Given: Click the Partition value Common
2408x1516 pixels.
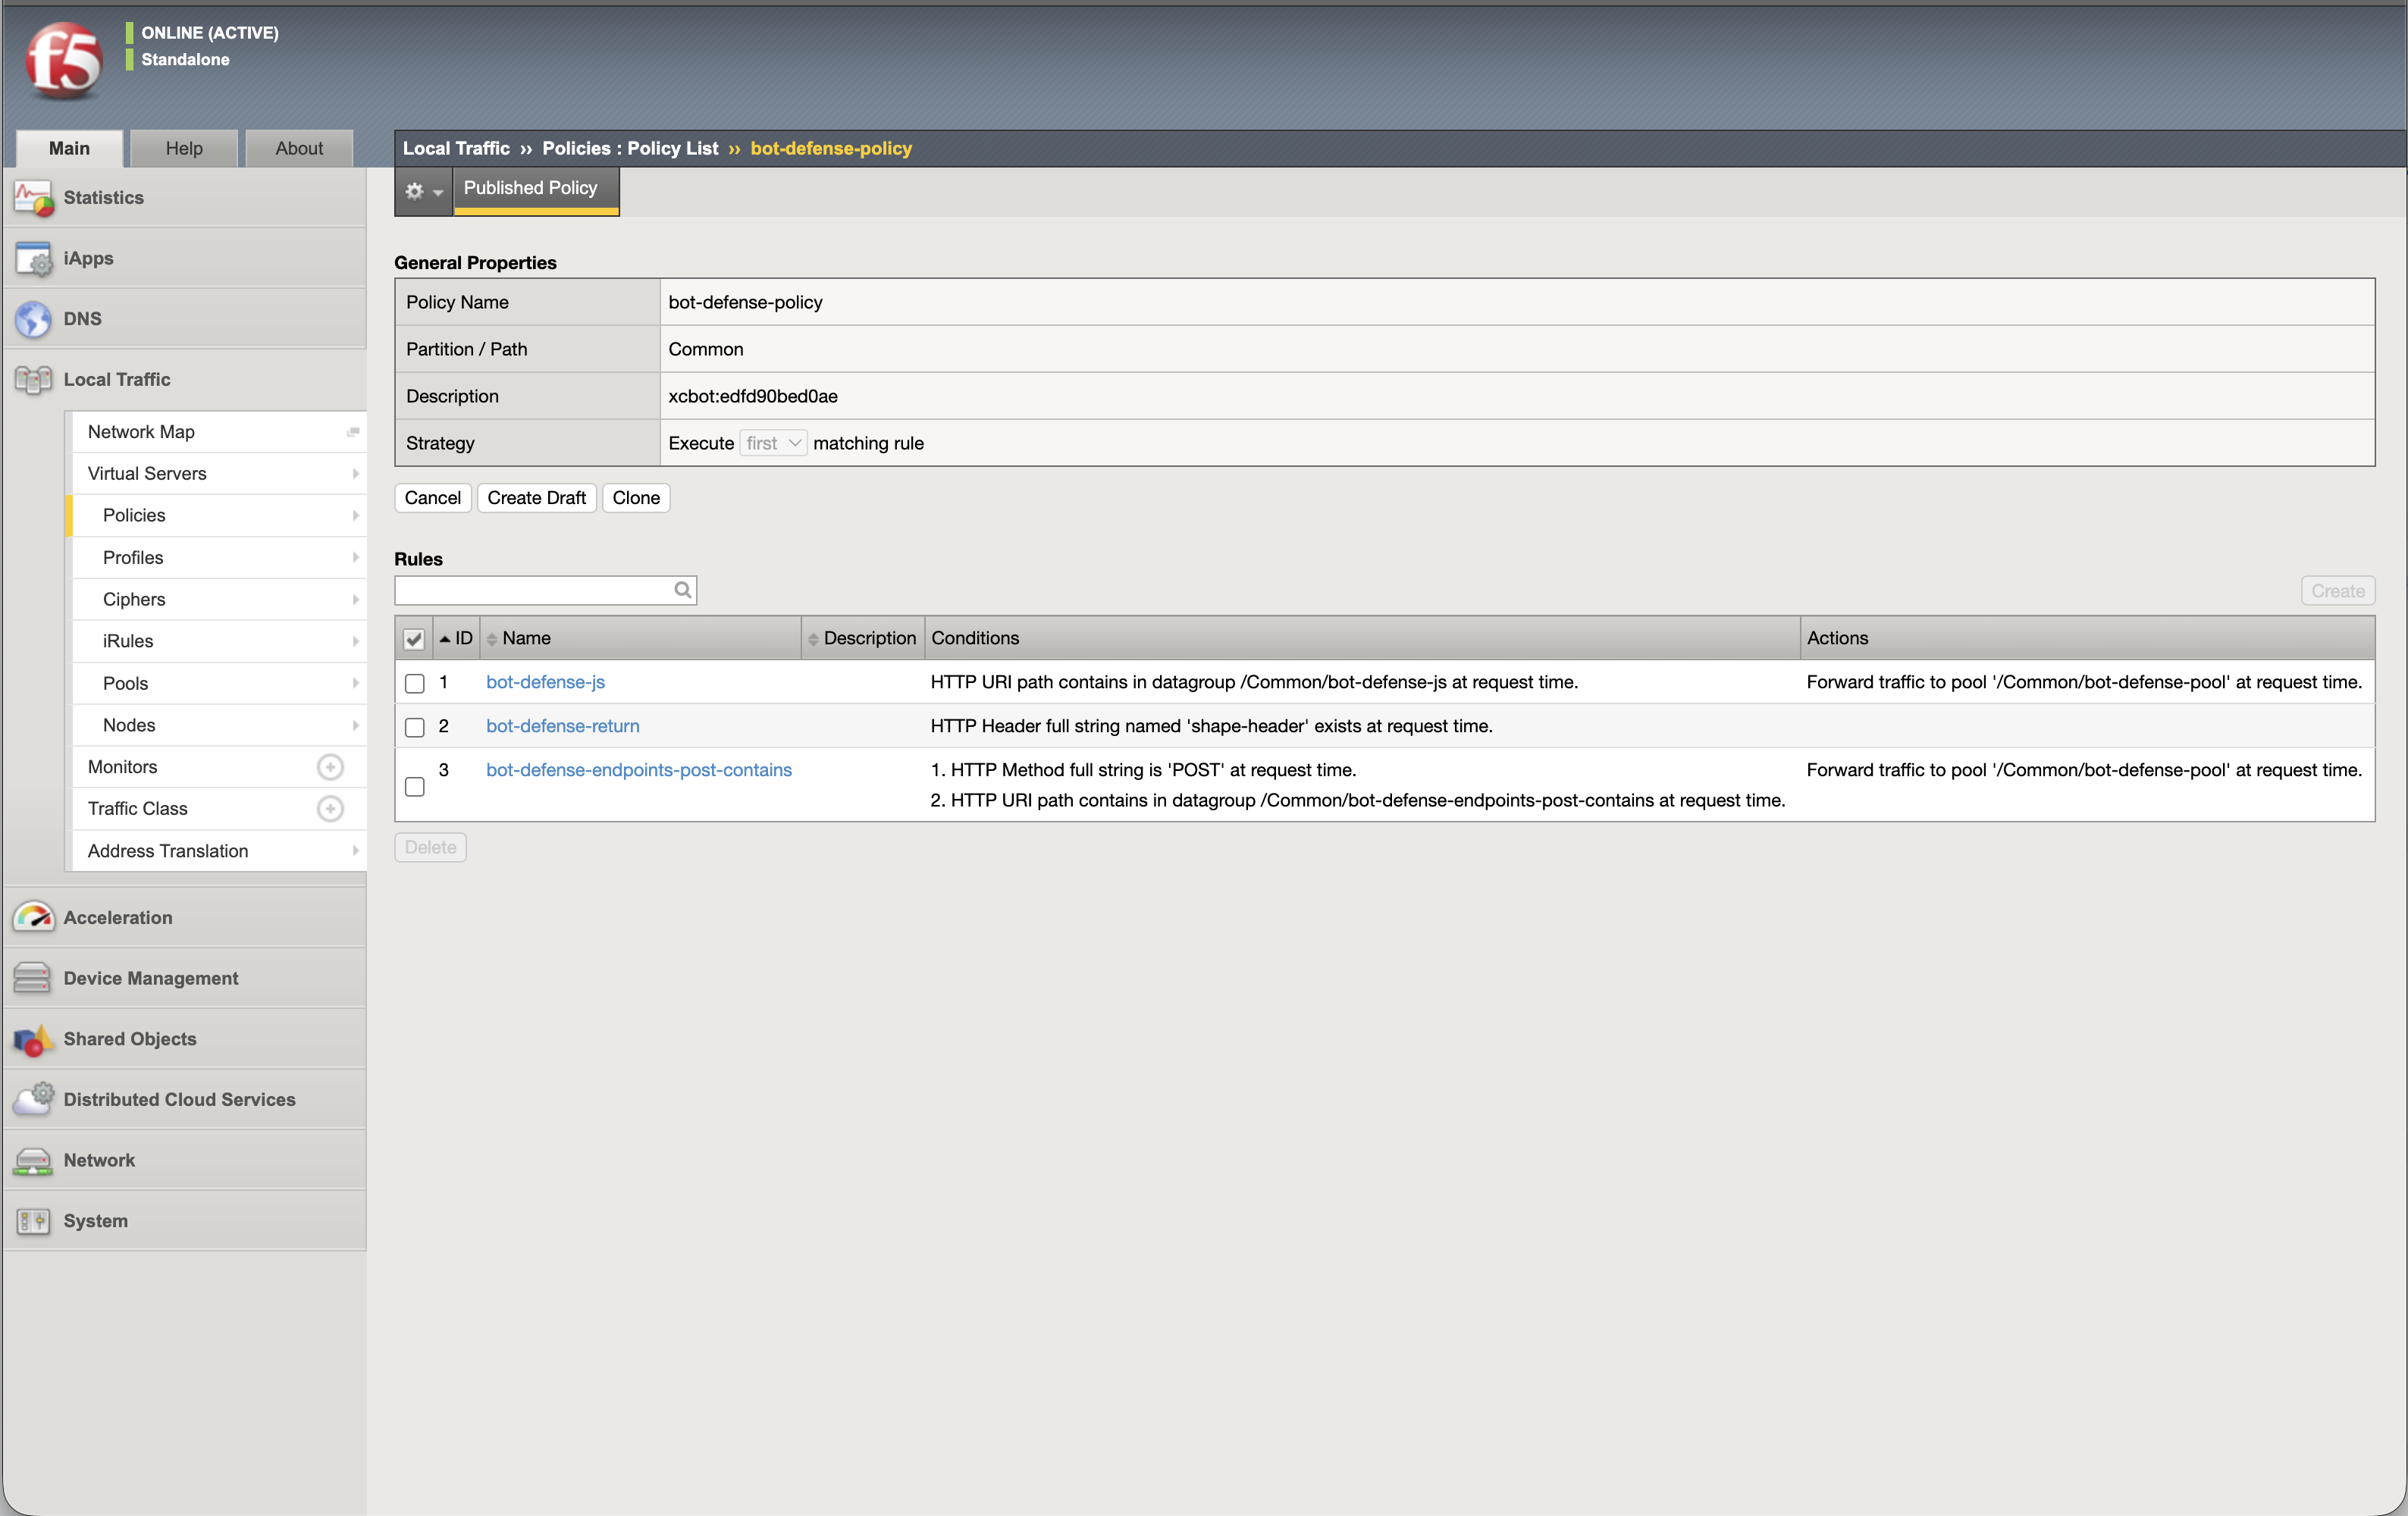Looking at the screenshot, I should (705, 349).
